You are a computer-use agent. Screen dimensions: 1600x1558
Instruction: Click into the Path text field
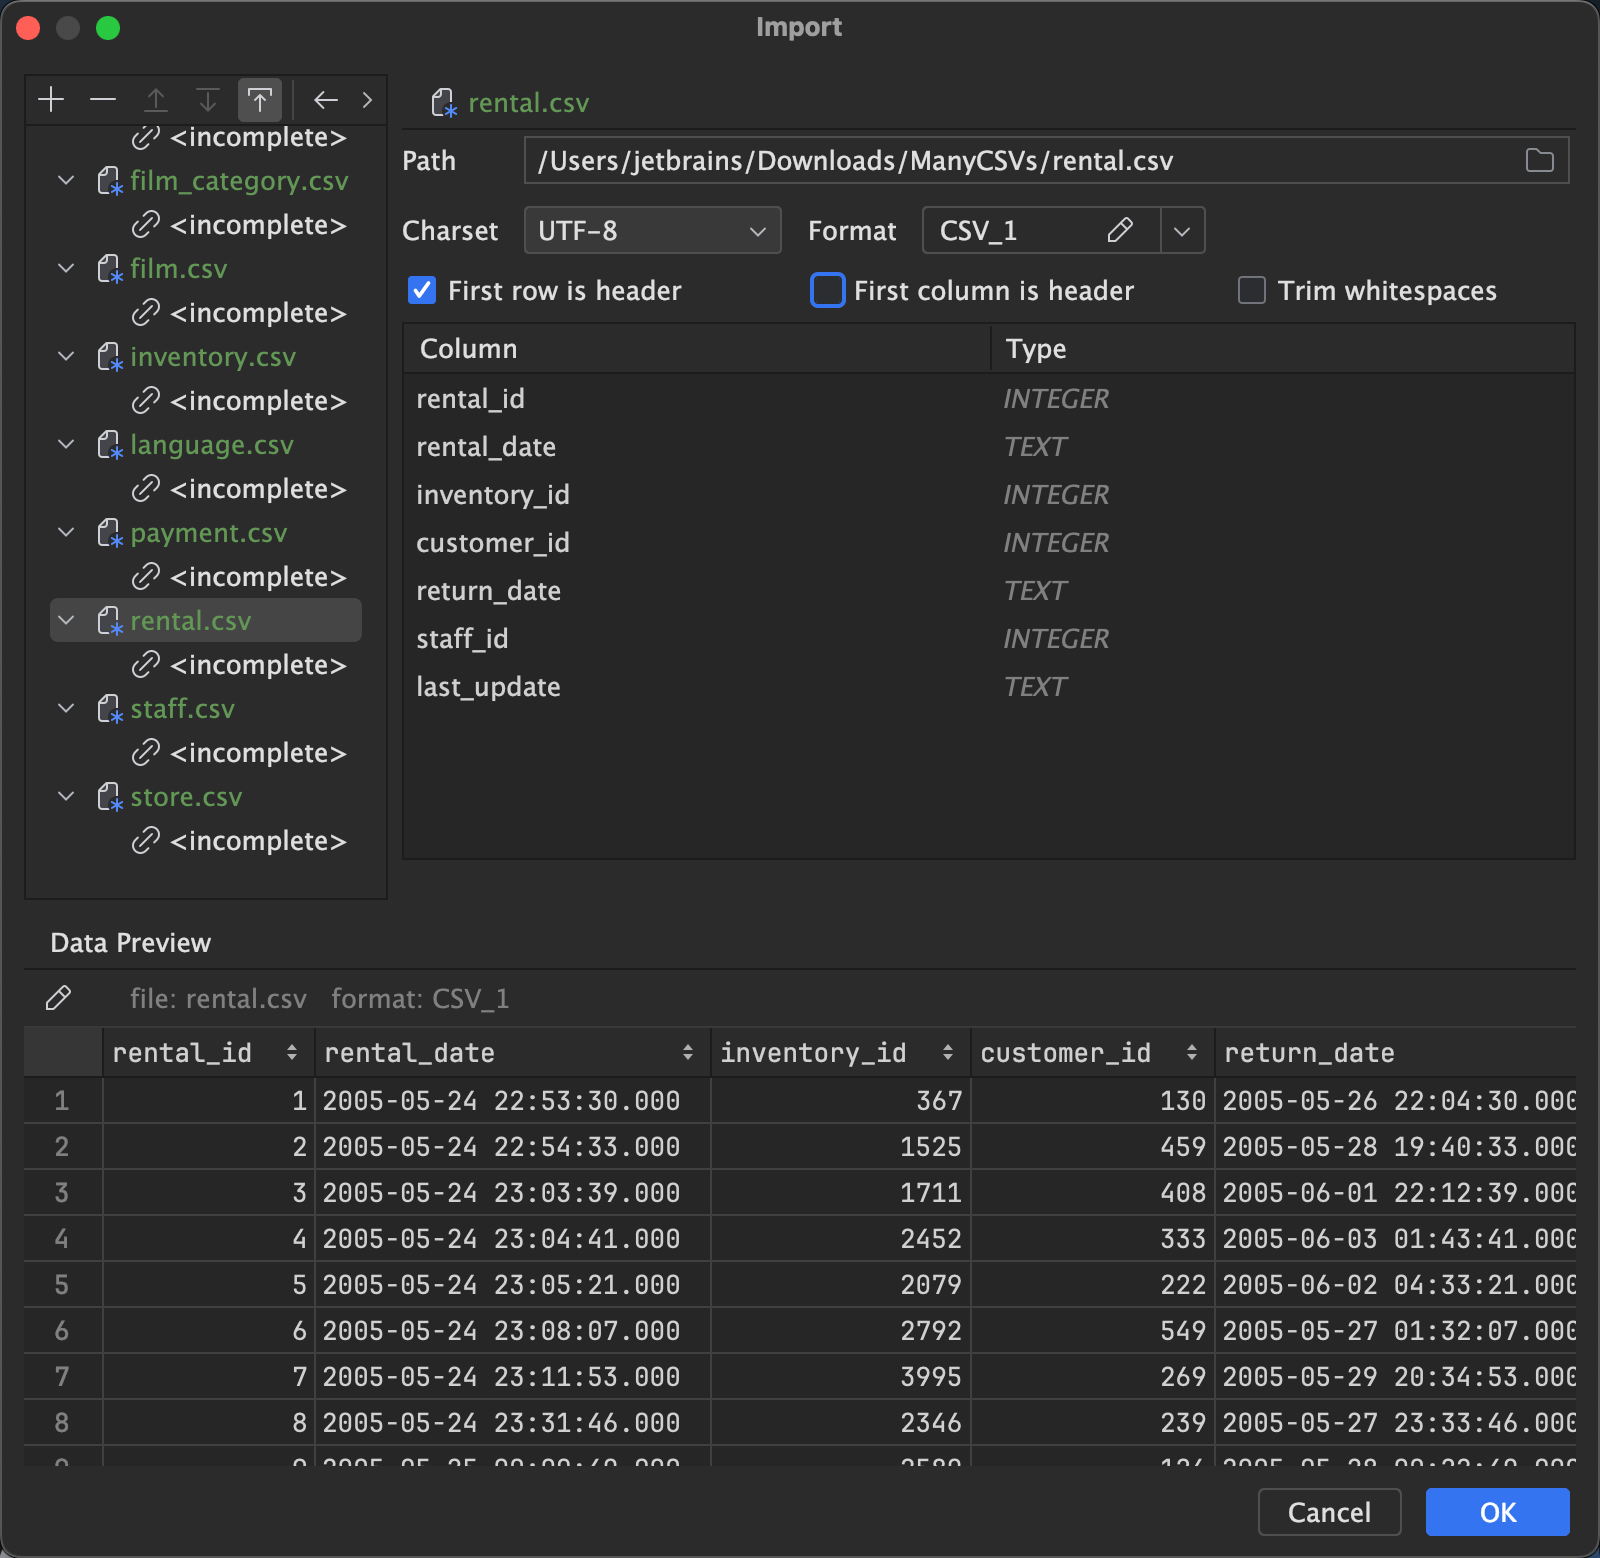1020,161
